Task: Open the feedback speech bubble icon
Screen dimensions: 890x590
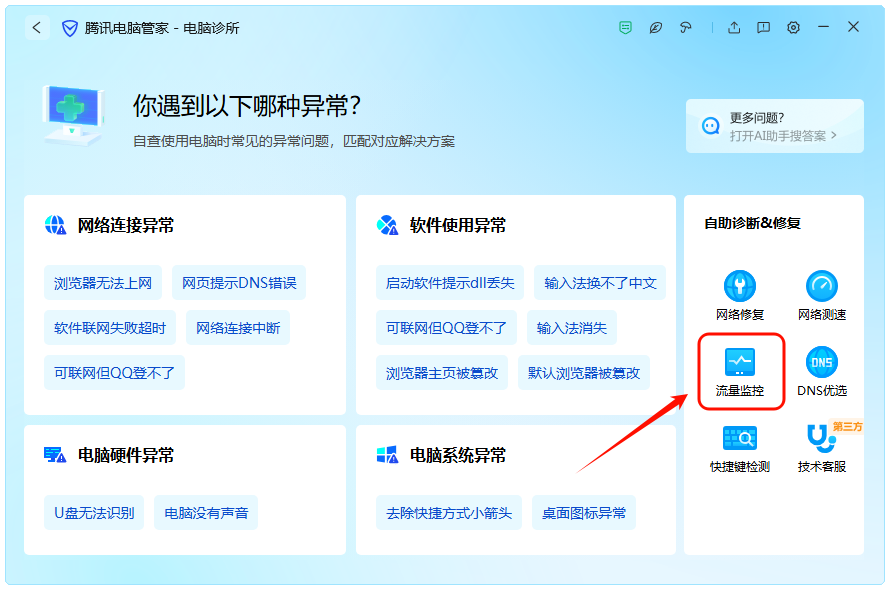Action: [x=763, y=27]
